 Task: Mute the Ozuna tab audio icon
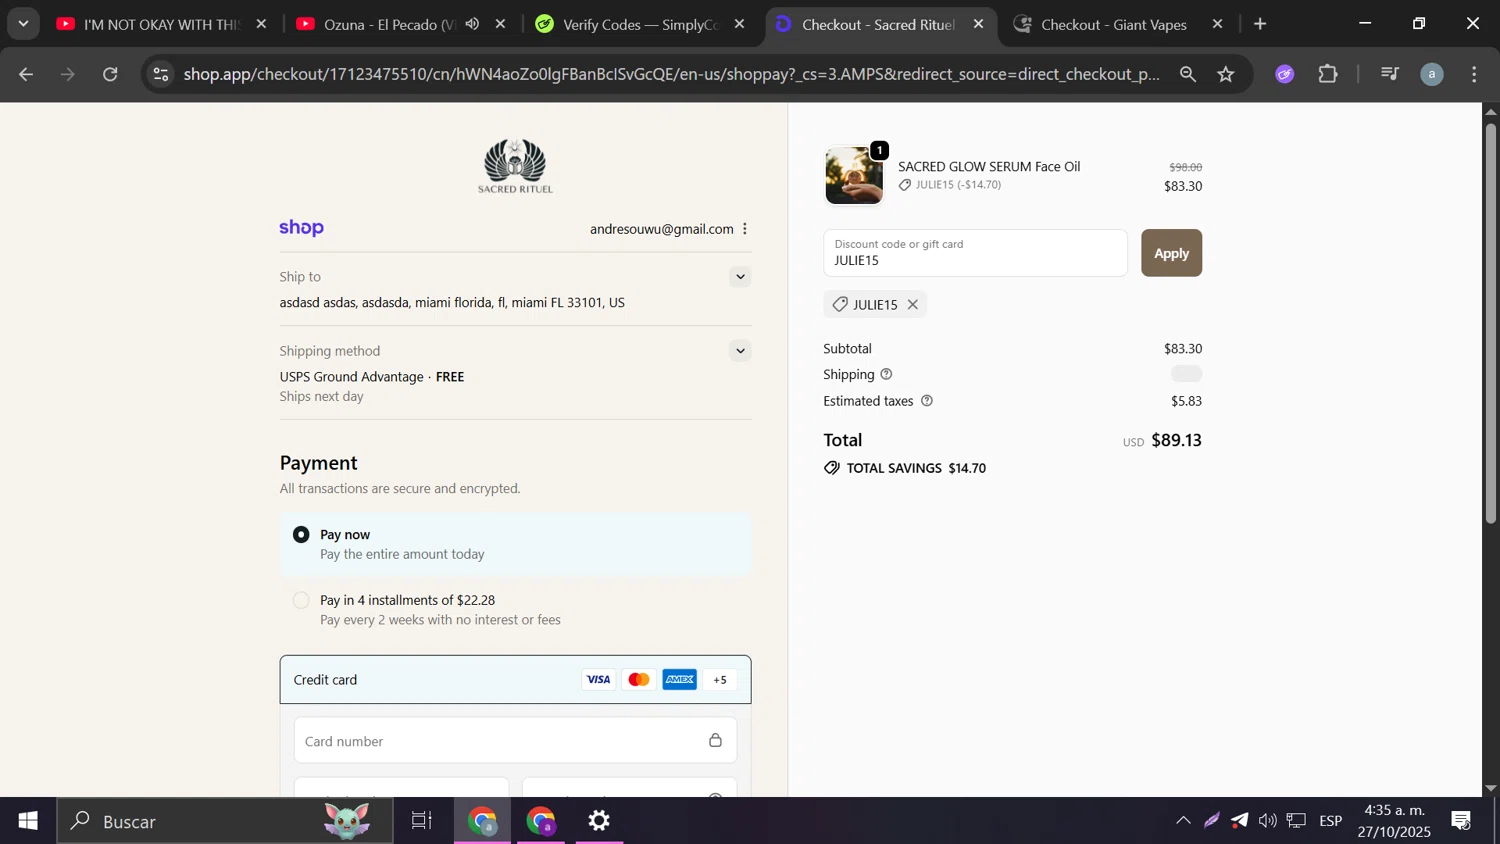(x=472, y=24)
